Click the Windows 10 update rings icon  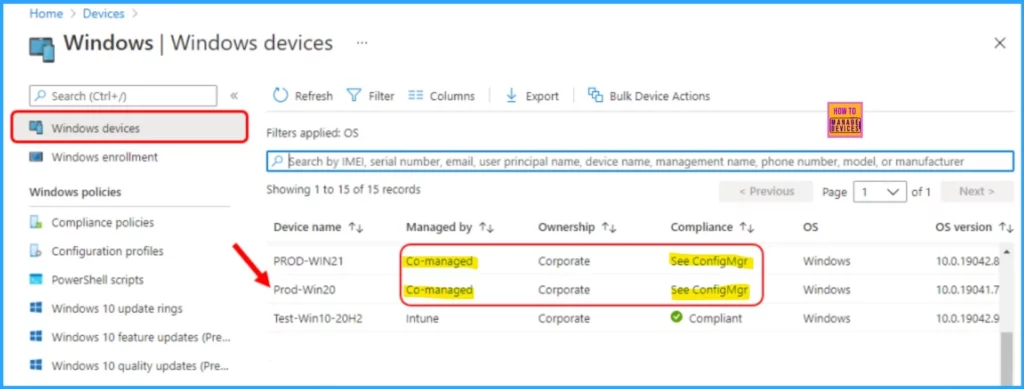pyautogui.click(x=37, y=308)
